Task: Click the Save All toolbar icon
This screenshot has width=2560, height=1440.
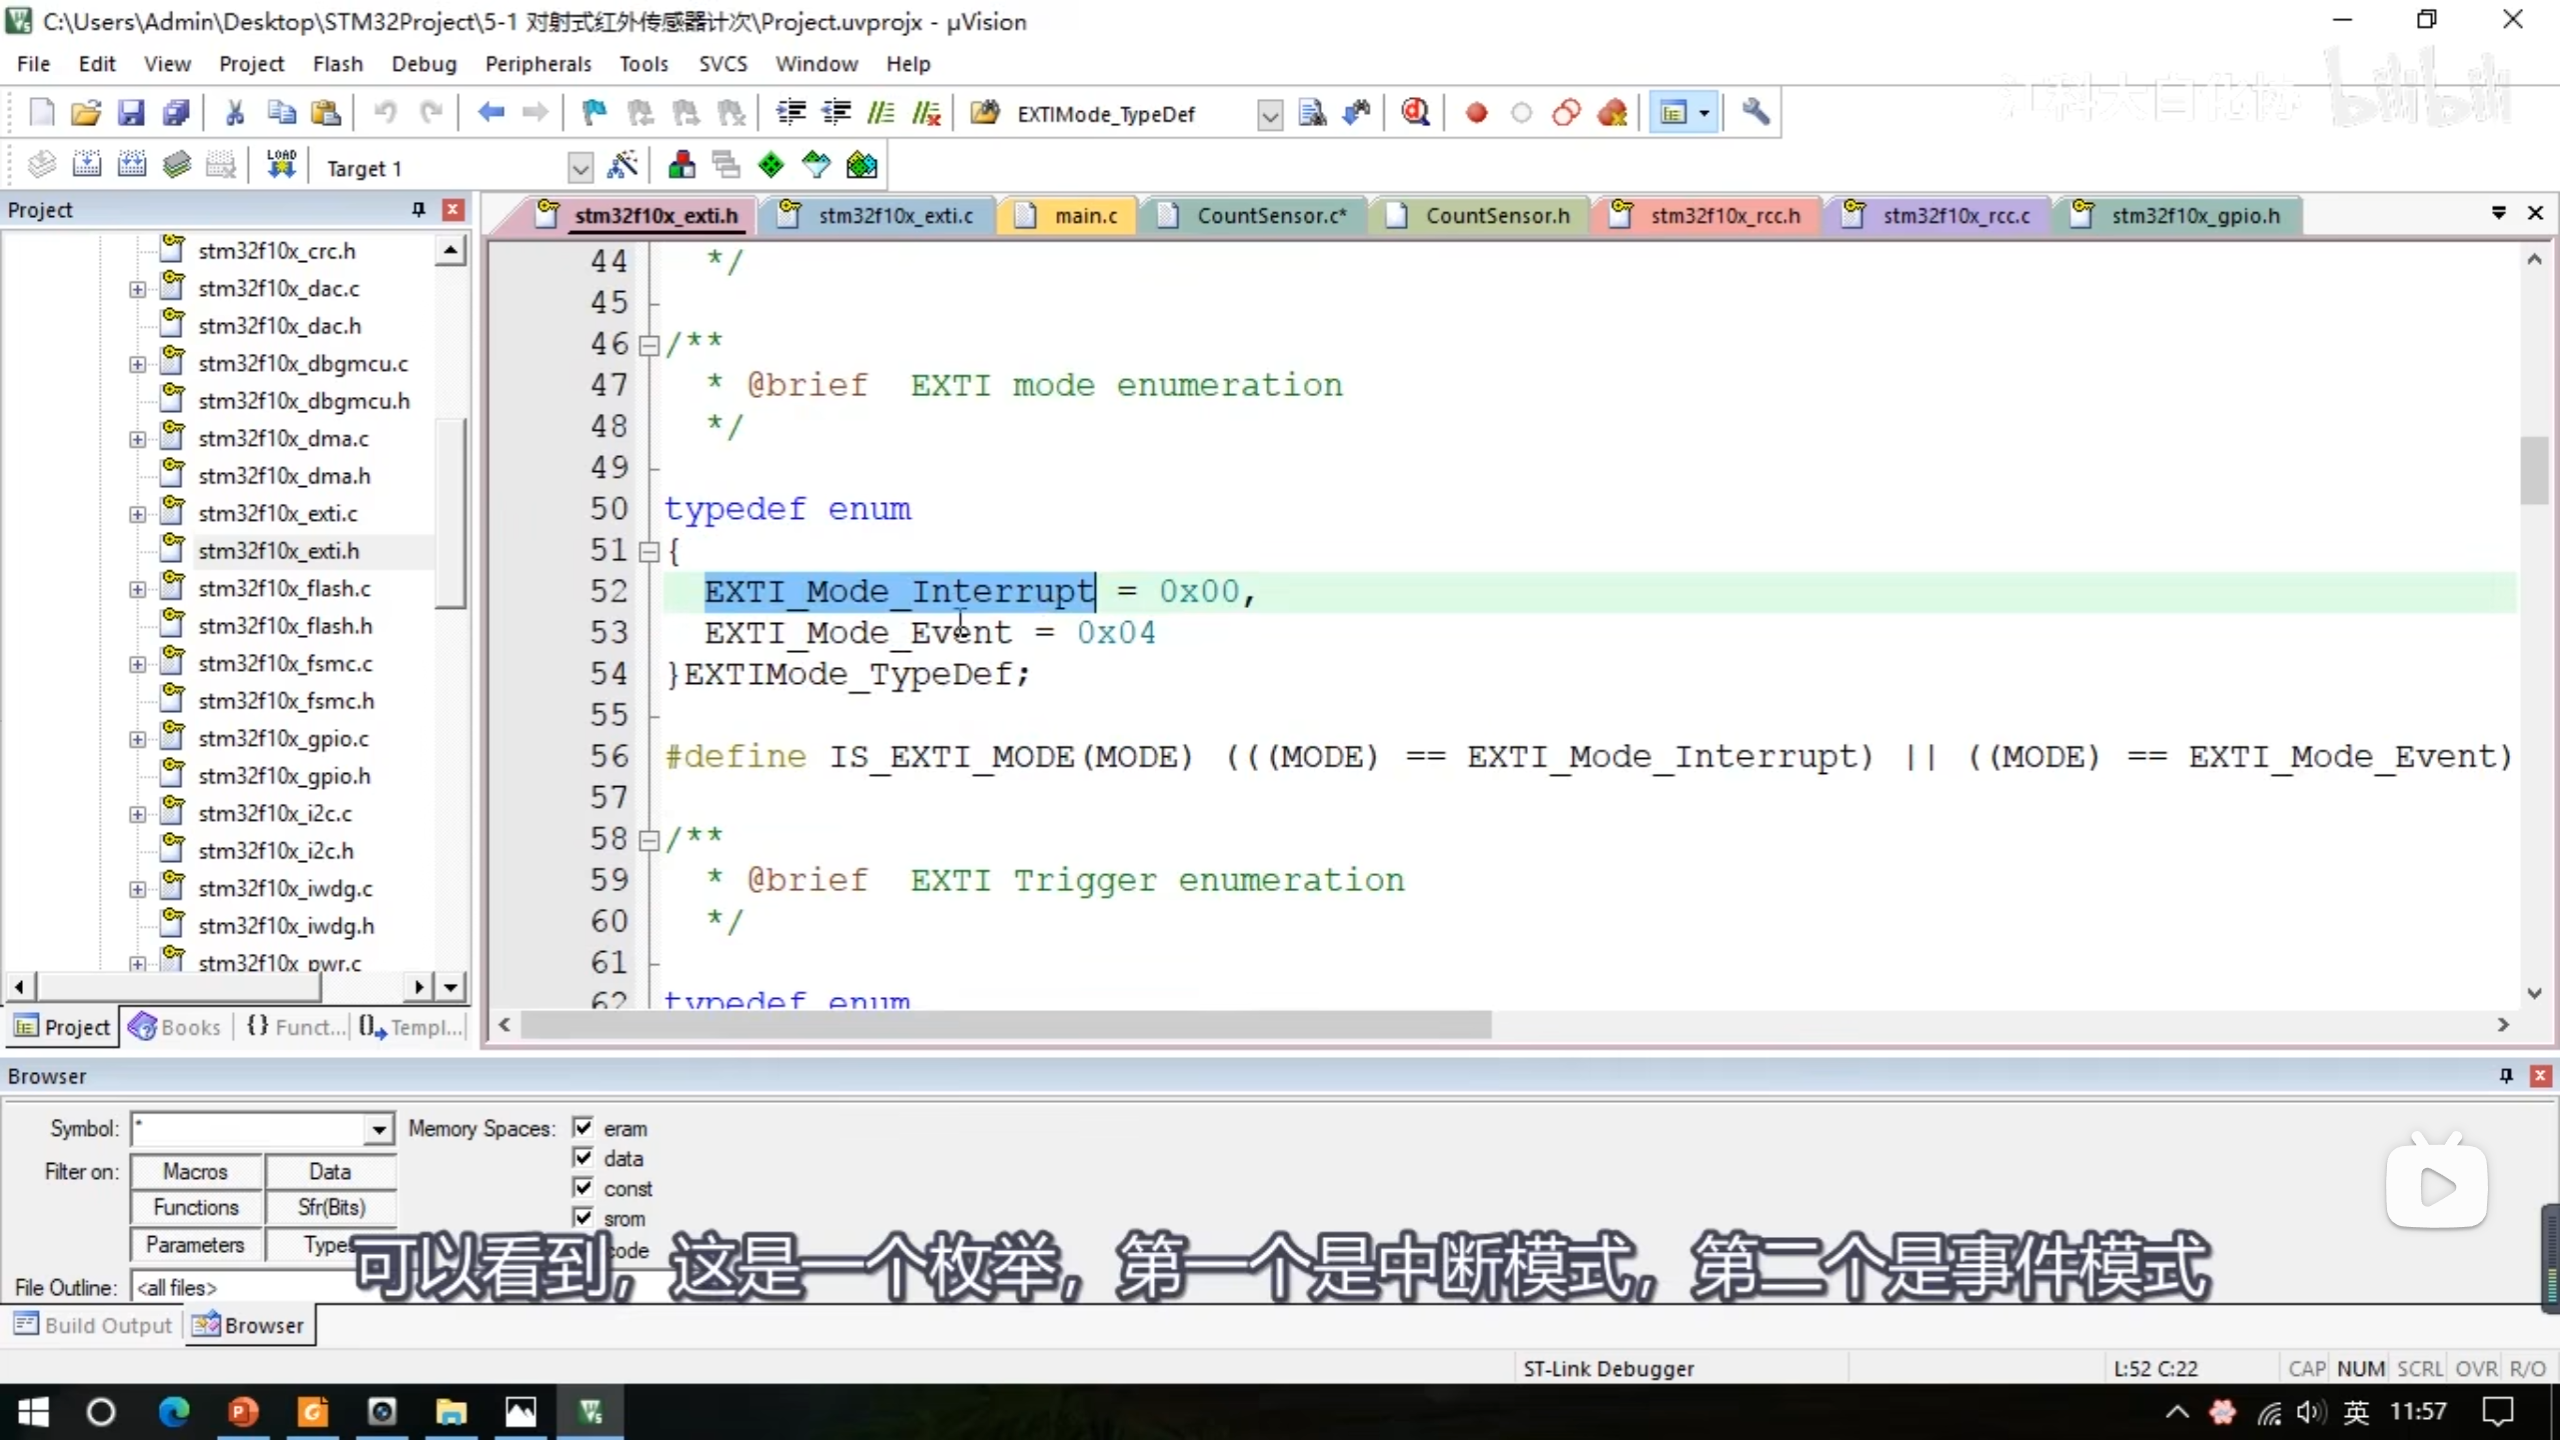Action: pyautogui.click(x=176, y=113)
